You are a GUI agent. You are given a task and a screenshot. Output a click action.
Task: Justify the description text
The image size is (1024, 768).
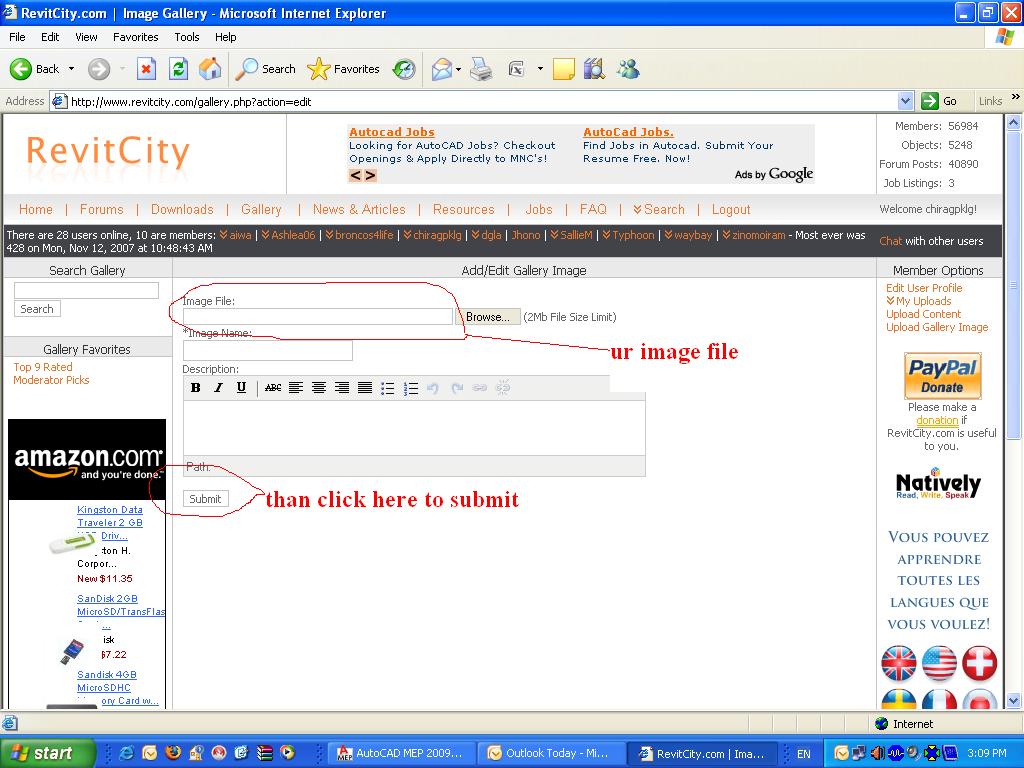[365, 388]
